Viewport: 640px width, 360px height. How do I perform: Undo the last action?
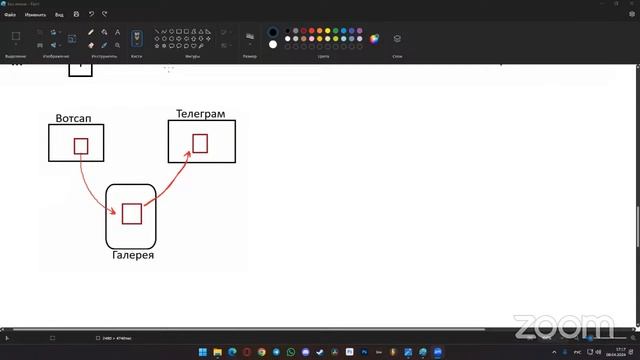point(91,14)
